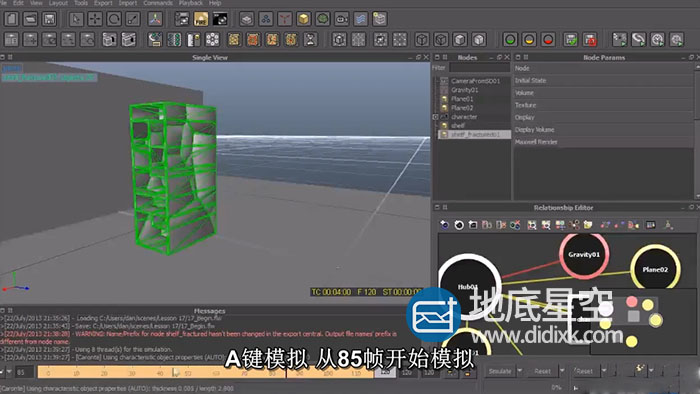The height and width of the screenshot is (394, 700).
Task: Click the FIRE icon in the toolbar
Action: point(201,19)
